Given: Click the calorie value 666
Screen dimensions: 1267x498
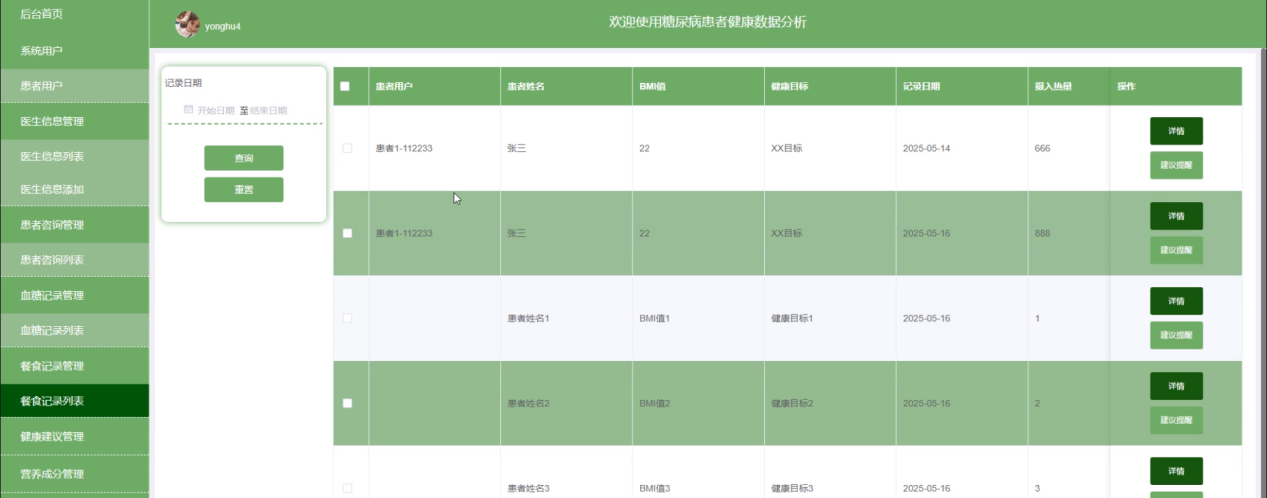Looking at the screenshot, I should 1043,148.
